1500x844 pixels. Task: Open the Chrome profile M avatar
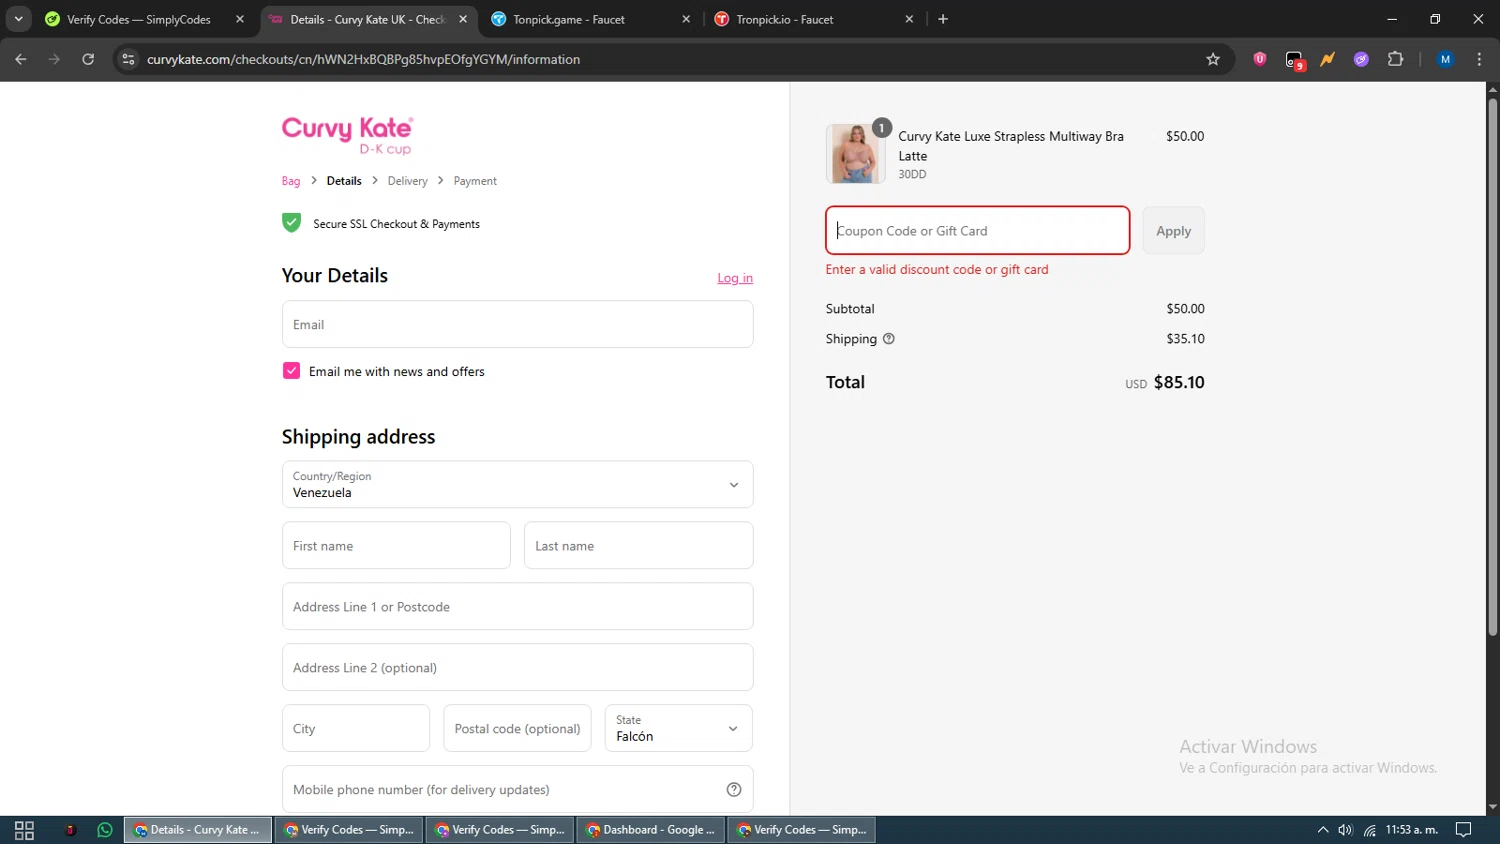tap(1445, 59)
